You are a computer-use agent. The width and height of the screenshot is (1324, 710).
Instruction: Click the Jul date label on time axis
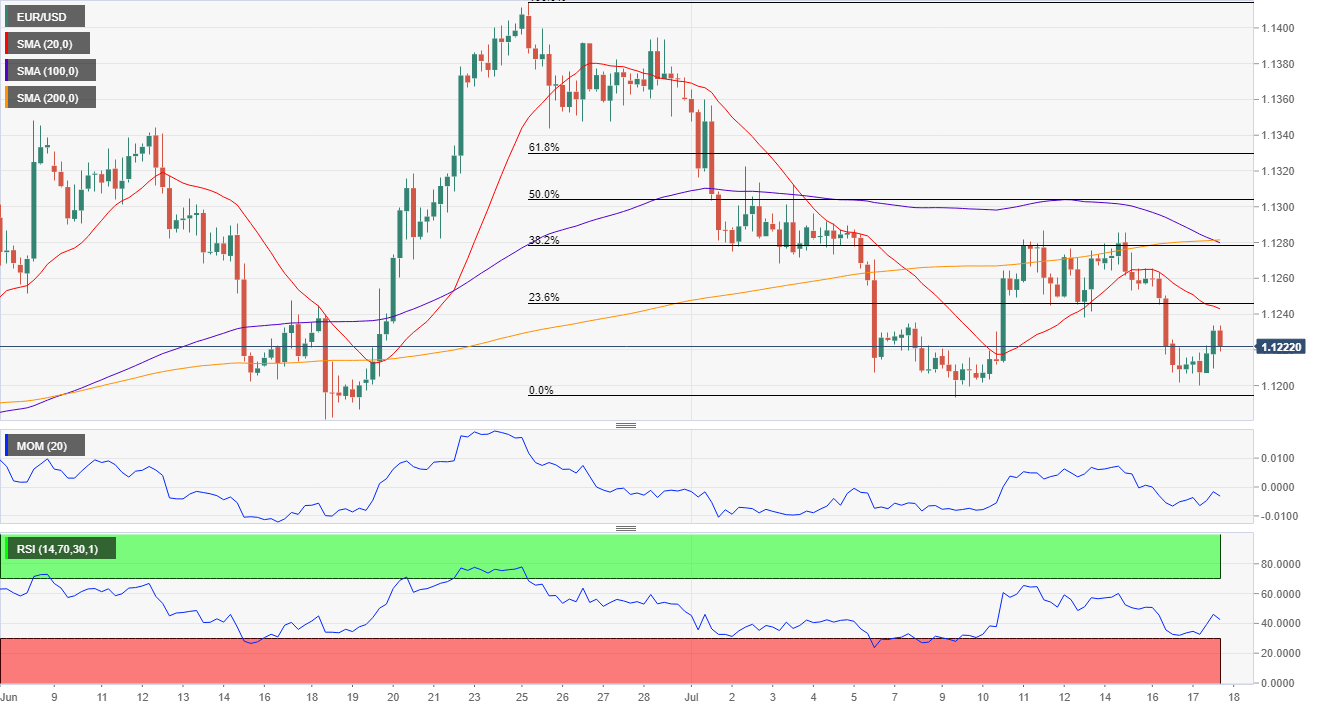690,695
